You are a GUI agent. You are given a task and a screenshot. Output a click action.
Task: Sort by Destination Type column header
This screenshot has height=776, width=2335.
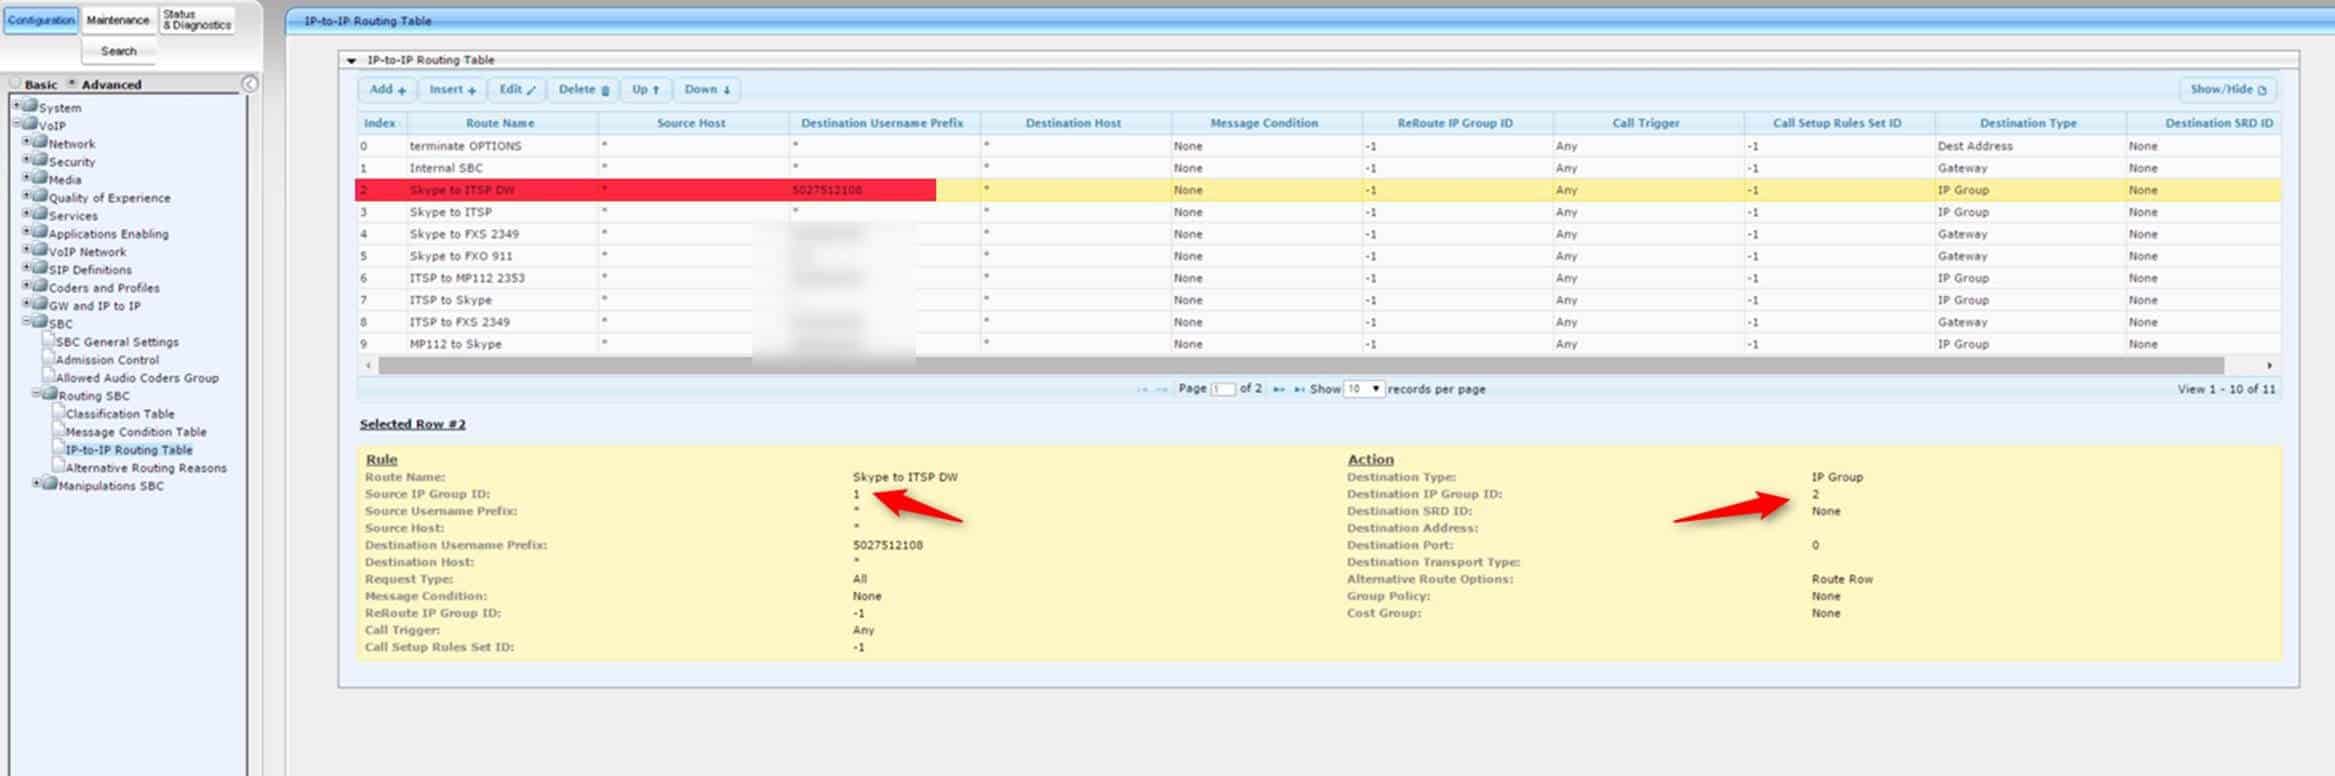click(2028, 123)
